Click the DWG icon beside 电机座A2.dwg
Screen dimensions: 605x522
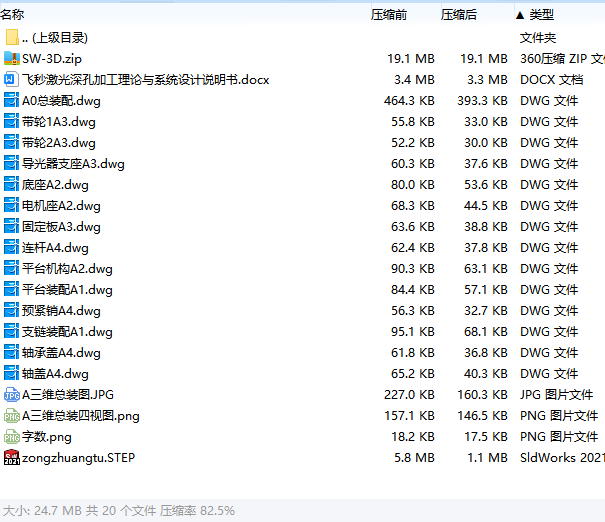(11, 205)
